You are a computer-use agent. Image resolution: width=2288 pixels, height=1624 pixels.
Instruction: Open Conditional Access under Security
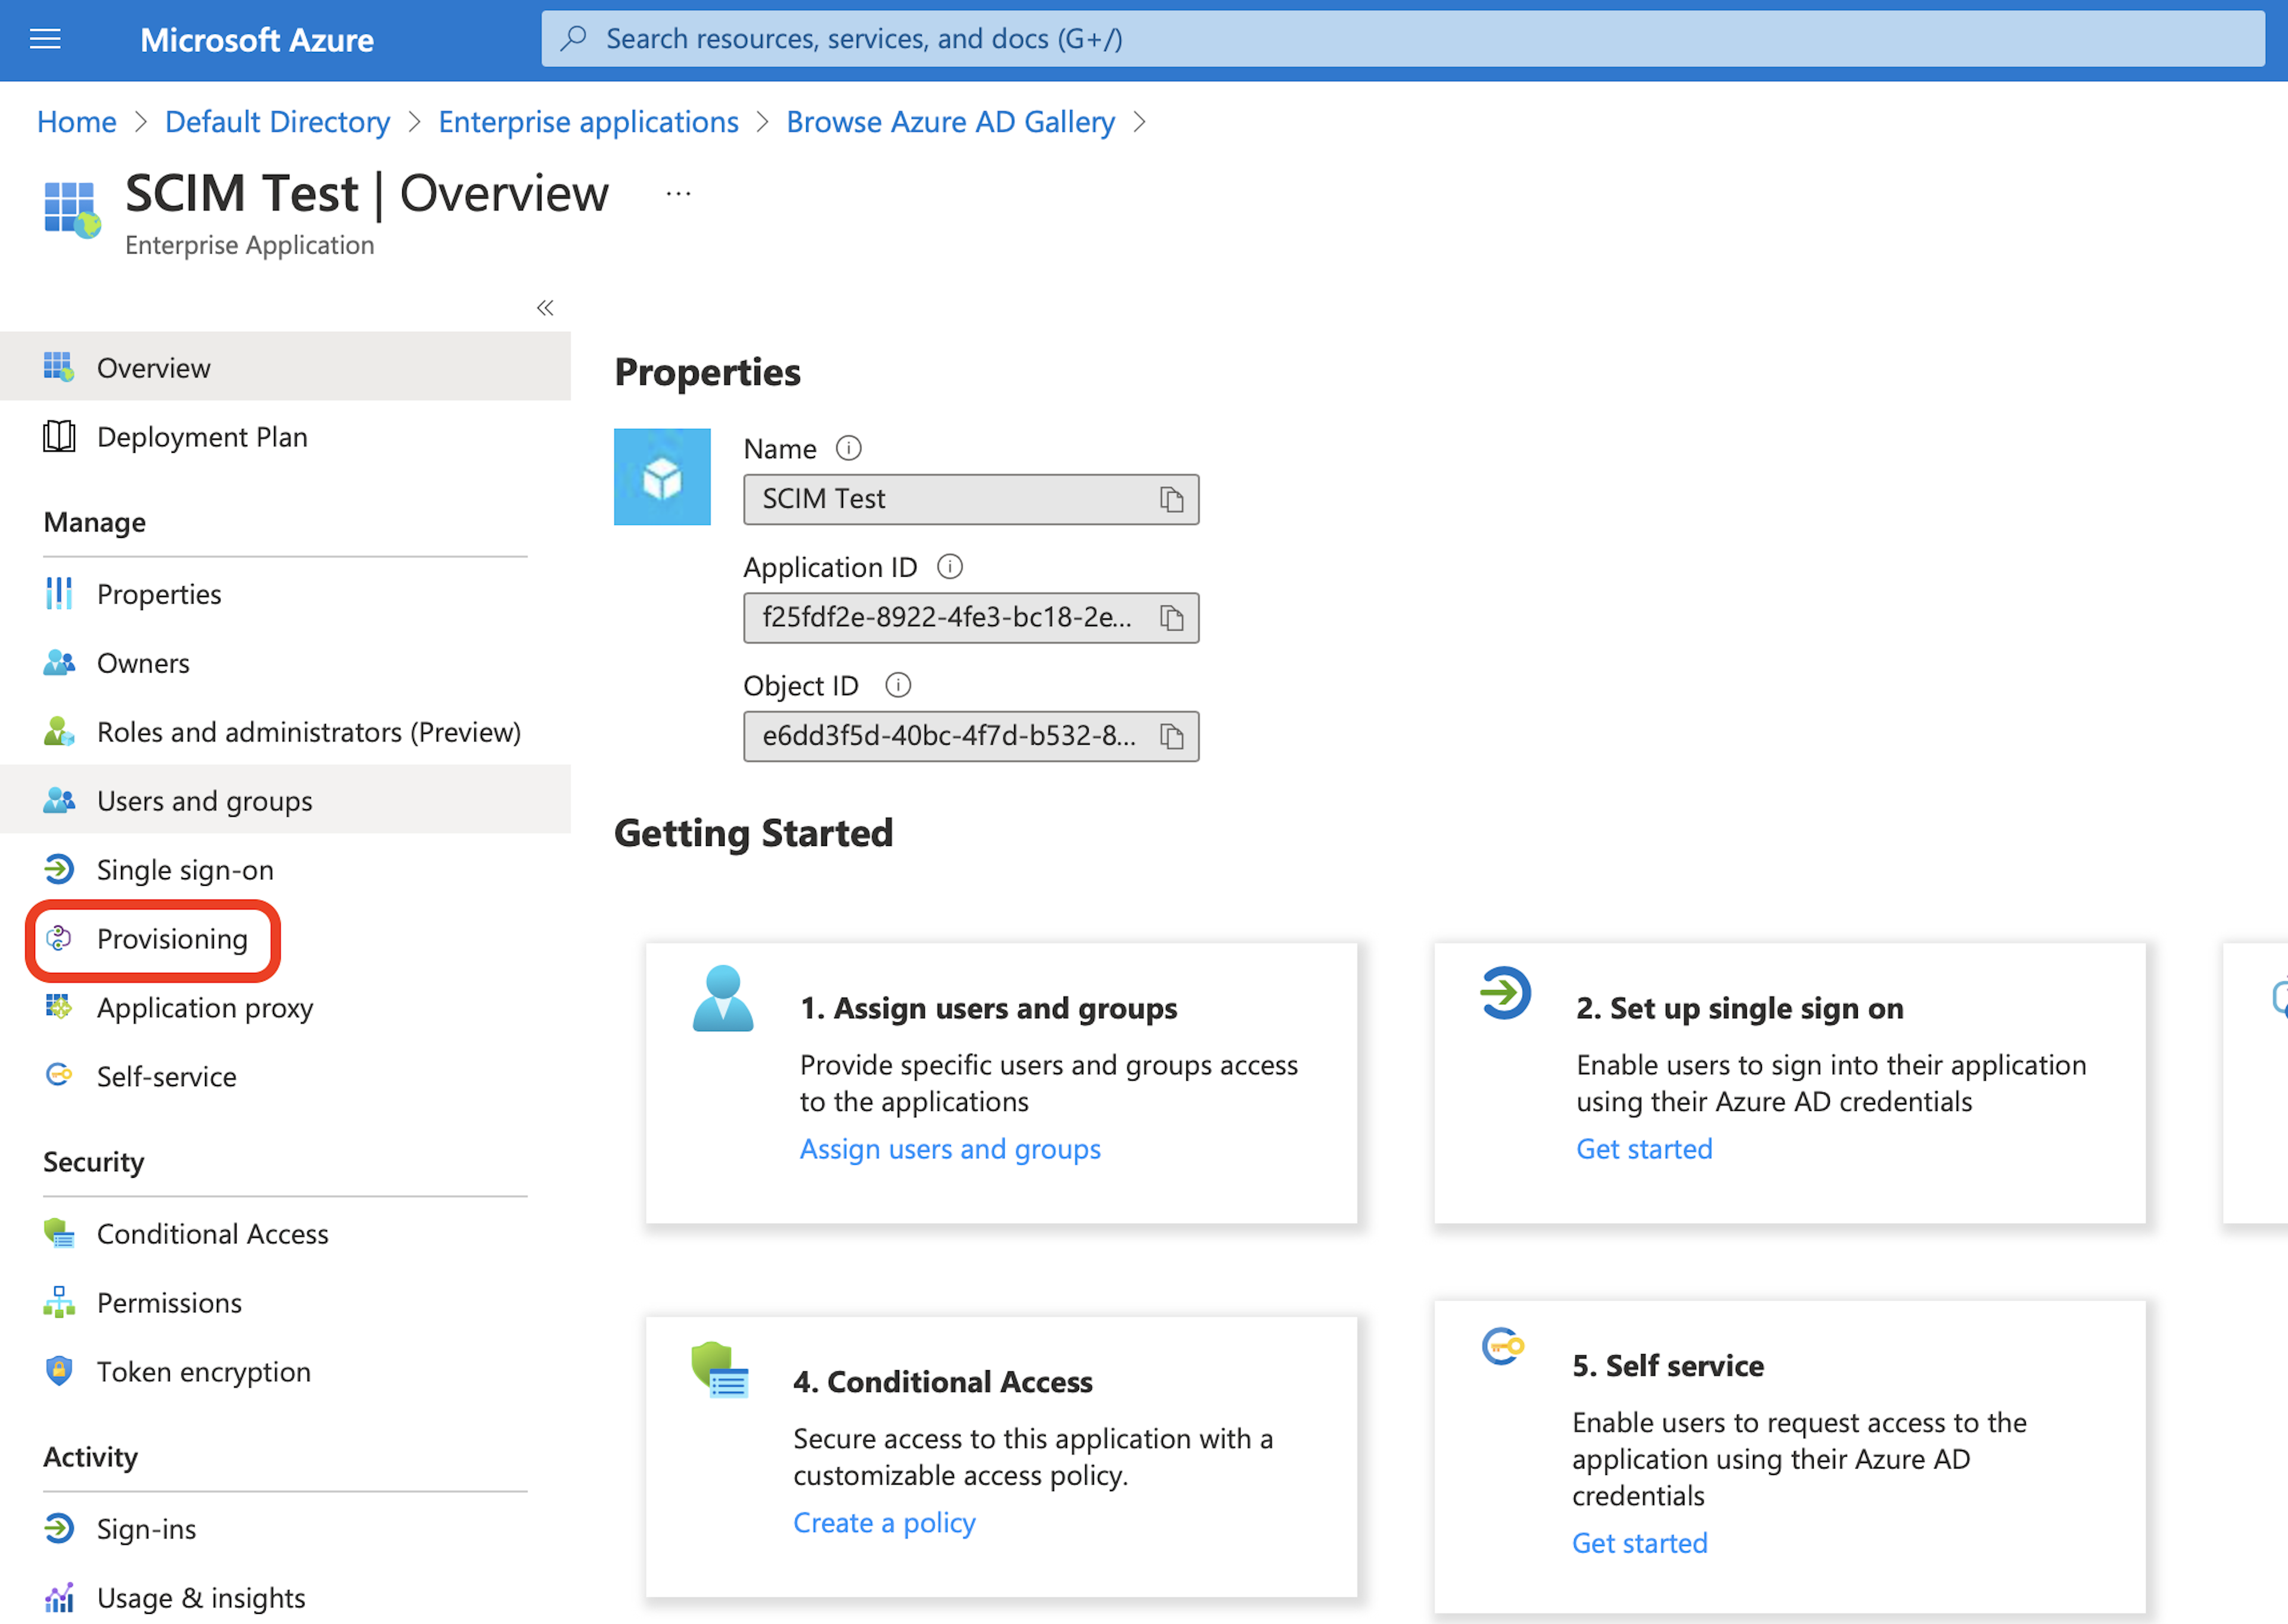[212, 1234]
